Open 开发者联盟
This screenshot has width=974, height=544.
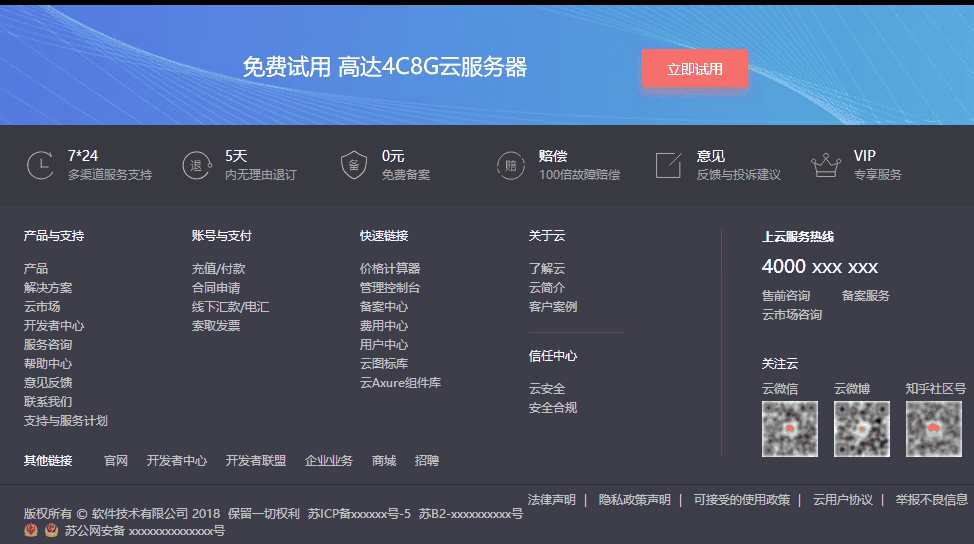click(256, 460)
